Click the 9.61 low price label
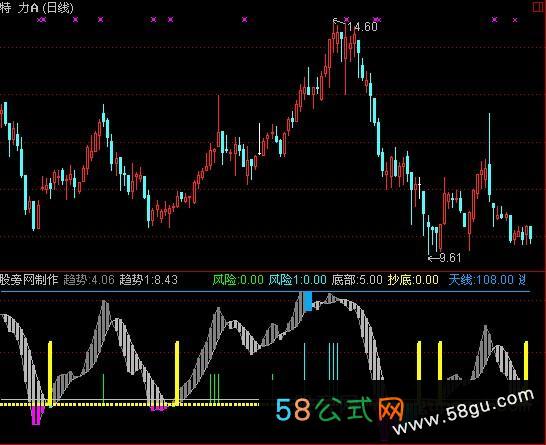Viewport: 546px width, 445px height. [x=450, y=258]
